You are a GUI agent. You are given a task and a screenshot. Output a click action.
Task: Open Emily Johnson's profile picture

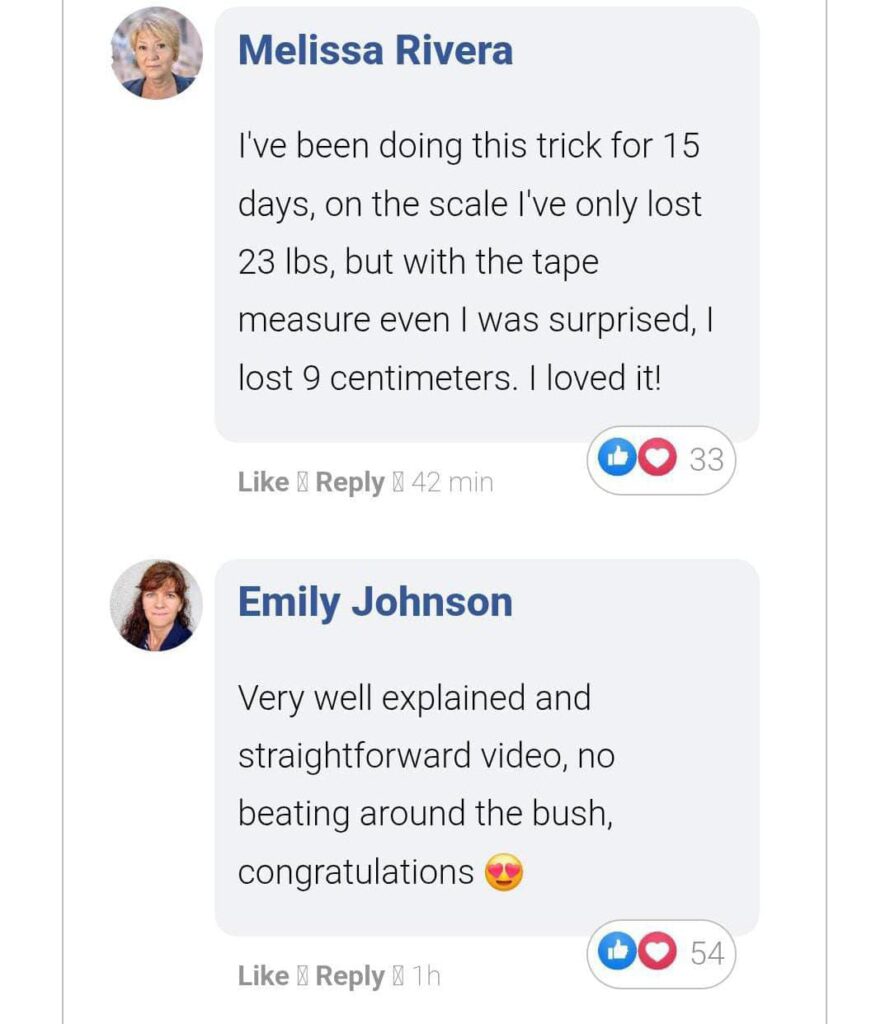click(156, 606)
